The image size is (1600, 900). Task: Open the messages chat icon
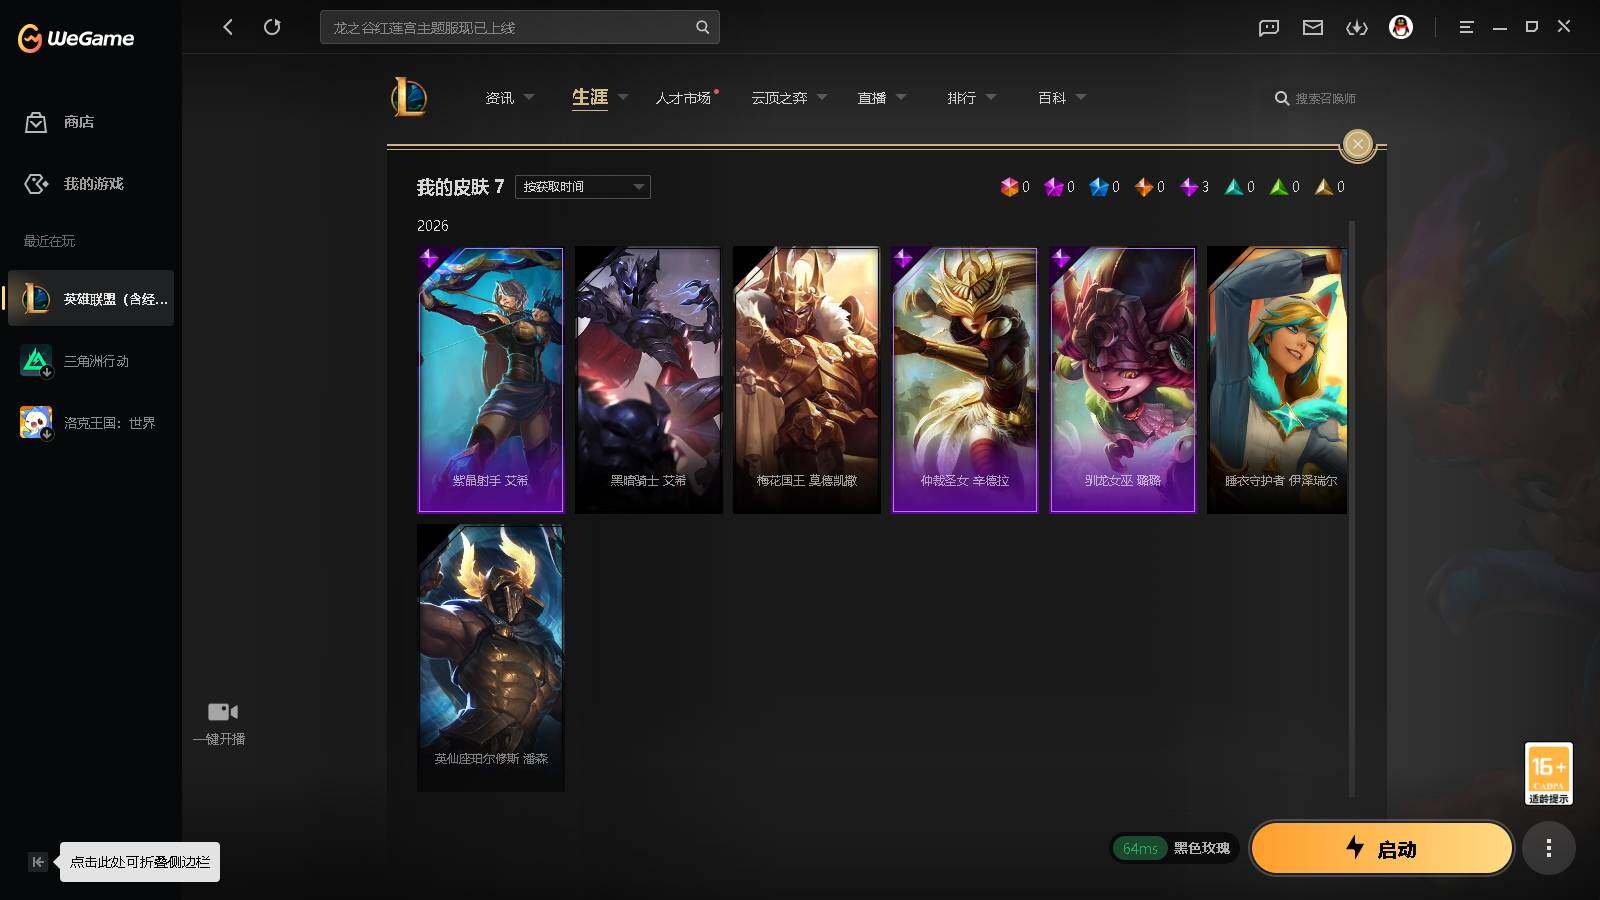click(1269, 28)
